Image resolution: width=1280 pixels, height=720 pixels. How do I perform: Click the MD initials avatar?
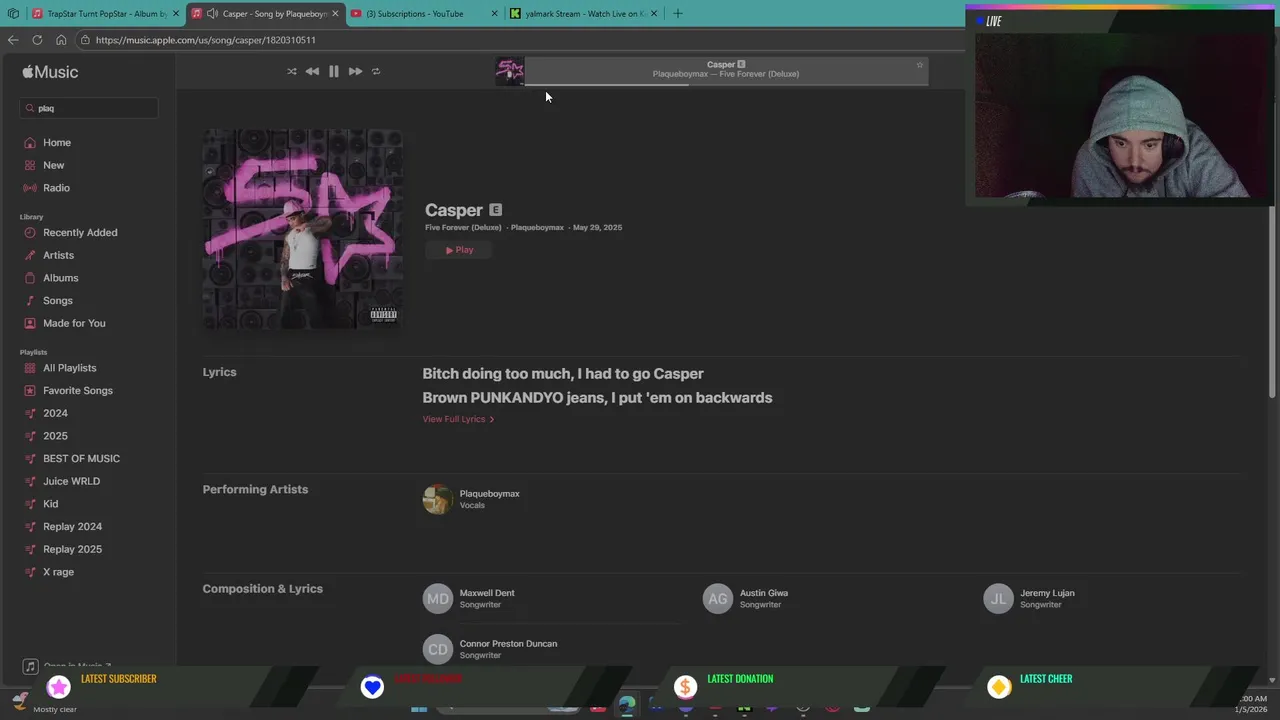click(438, 599)
